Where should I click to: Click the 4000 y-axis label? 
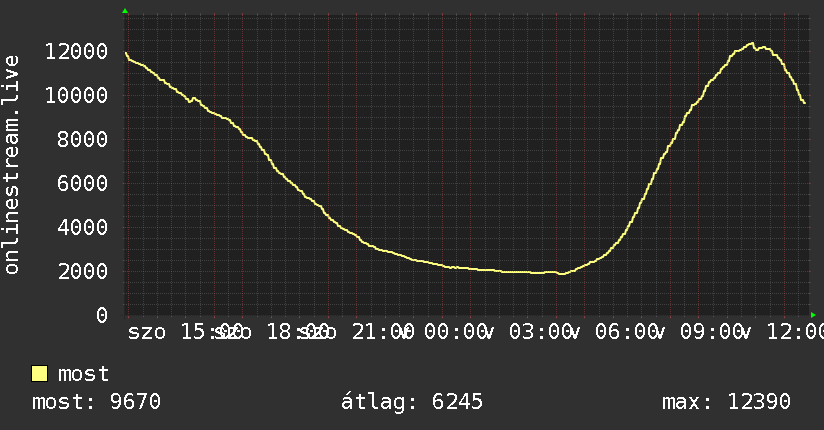pos(83,228)
